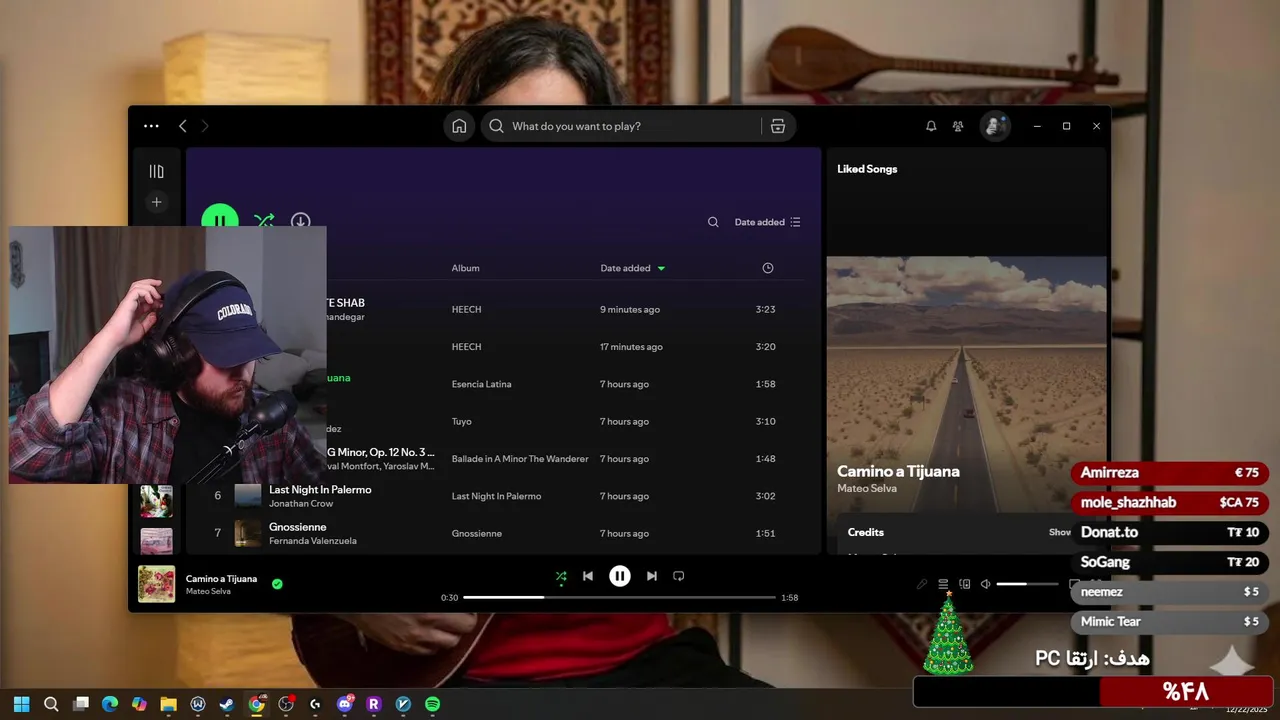This screenshot has height=720, width=1280.
Task: Skip to the next track
Action: coord(652,576)
